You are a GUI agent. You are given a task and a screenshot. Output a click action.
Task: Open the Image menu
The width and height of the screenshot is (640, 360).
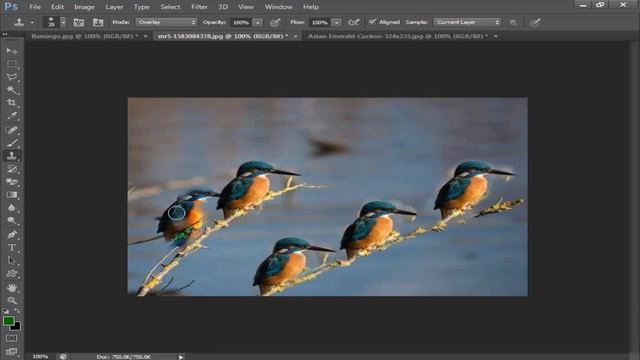(84, 7)
